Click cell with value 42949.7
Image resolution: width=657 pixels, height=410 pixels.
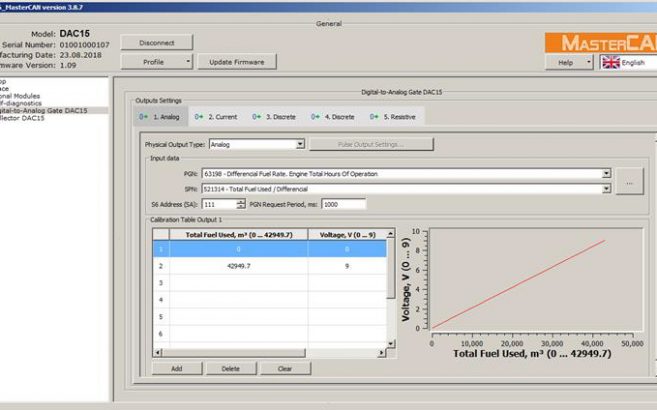tap(238, 266)
